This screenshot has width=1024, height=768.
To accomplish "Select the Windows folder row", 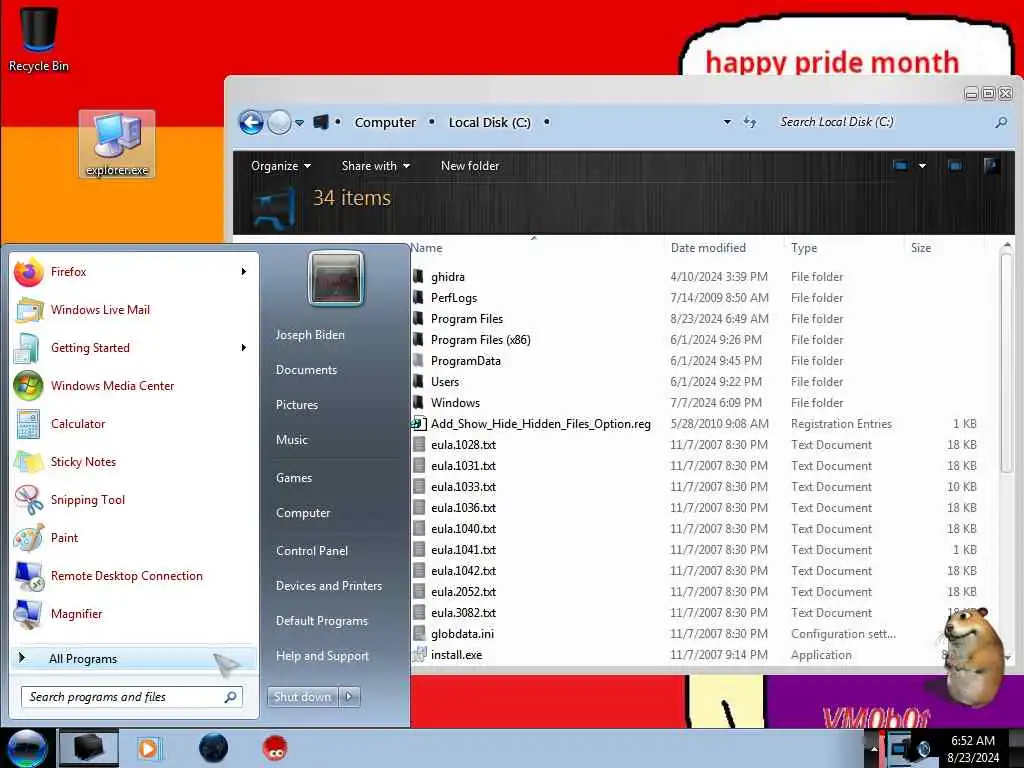I will (695, 403).
